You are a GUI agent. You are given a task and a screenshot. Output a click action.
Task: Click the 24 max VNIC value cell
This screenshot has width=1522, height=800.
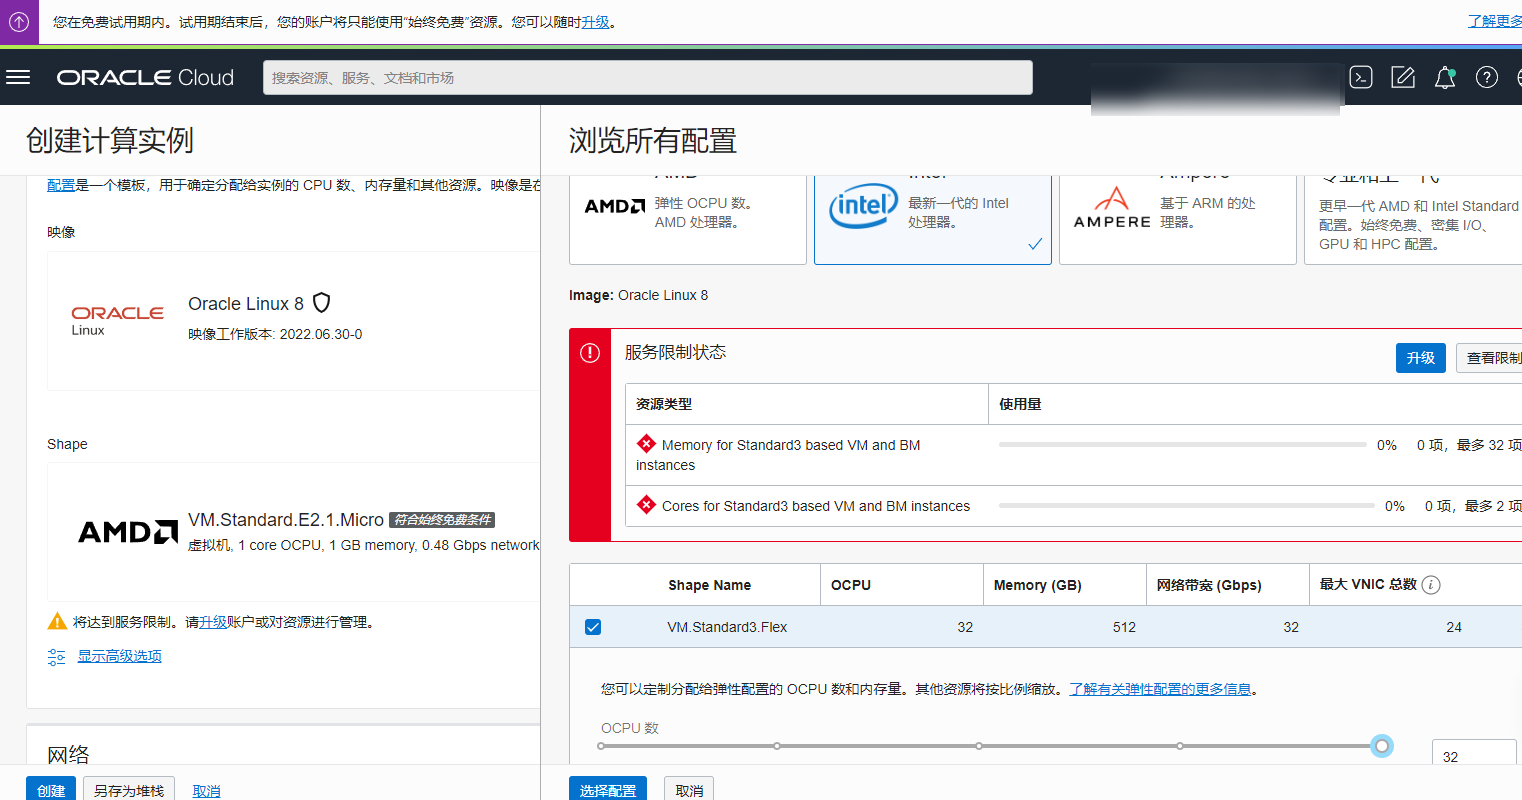[1454, 627]
